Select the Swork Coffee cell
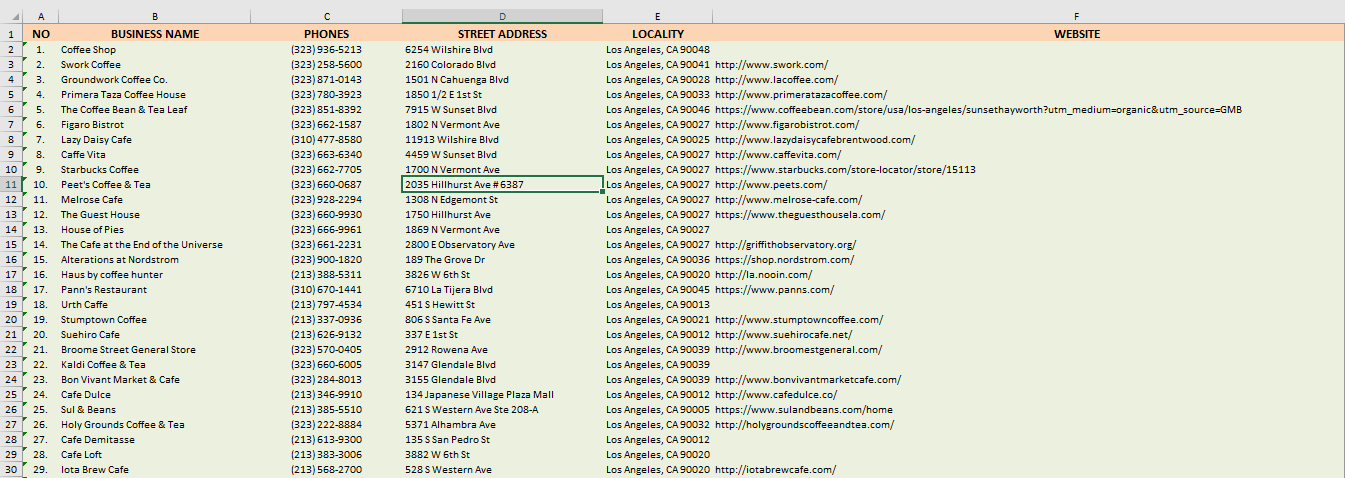The image size is (1345, 478). [x=155, y=64]
